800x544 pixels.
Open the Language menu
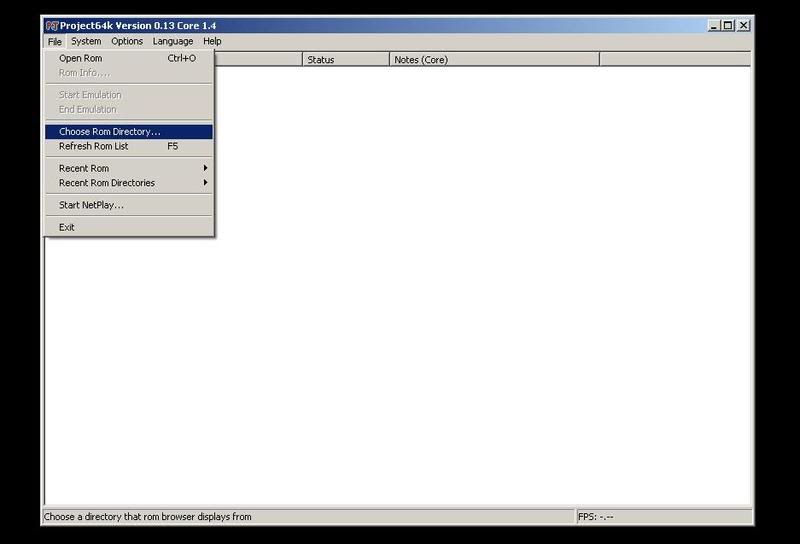(173, 41)
